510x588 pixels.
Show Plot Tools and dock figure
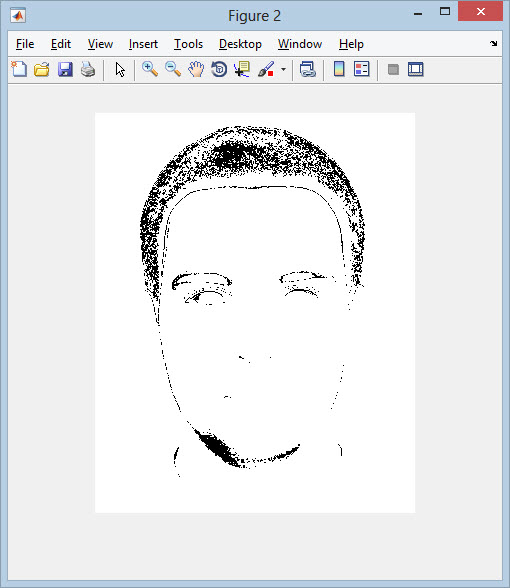tap(416, 69)
